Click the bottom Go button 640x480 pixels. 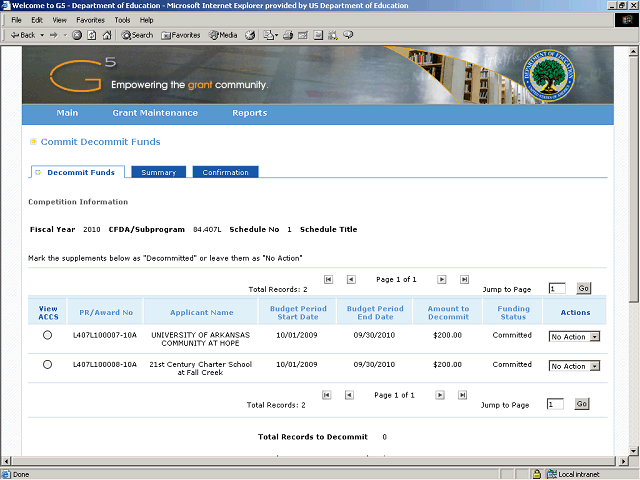[x=582, y=404]
